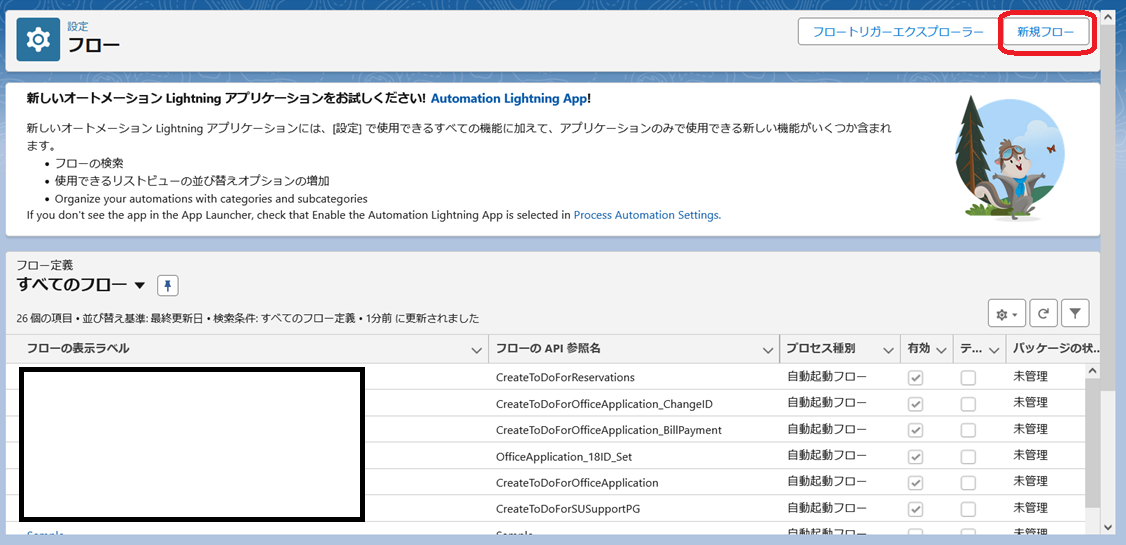Click the Setup gear icon beside フロー title
Viewport: 1126px width, 545px height.
tap(38, 39)
